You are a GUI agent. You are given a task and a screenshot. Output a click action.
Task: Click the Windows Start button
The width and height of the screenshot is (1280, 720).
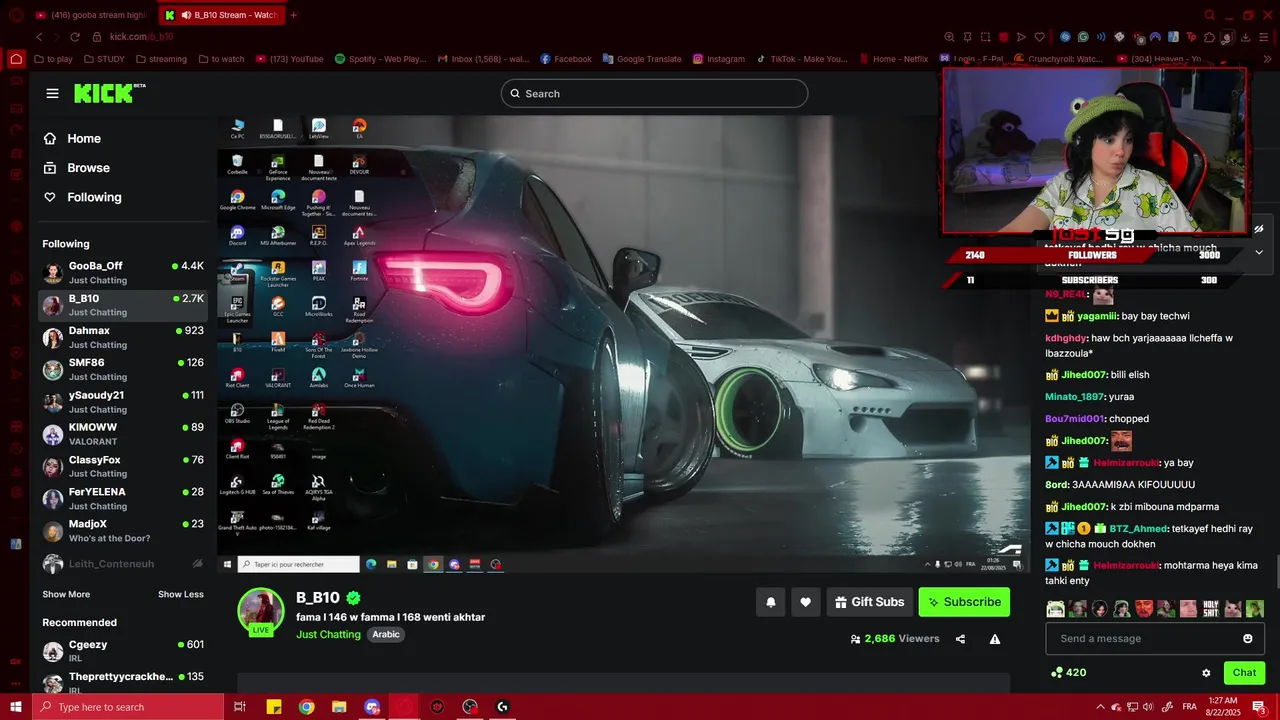pyautogui.click(x=15, y=707)
